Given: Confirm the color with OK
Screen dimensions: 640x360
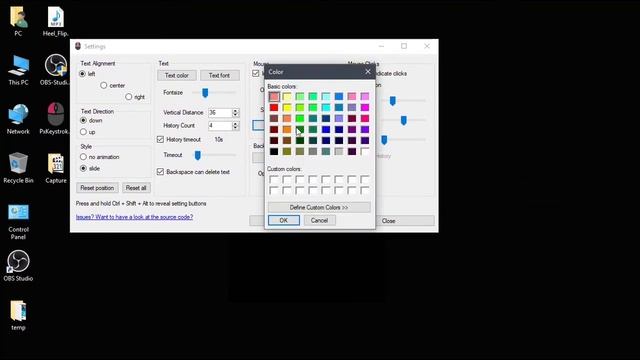Looking at the screenshot, I should click(x=284, y=220).
